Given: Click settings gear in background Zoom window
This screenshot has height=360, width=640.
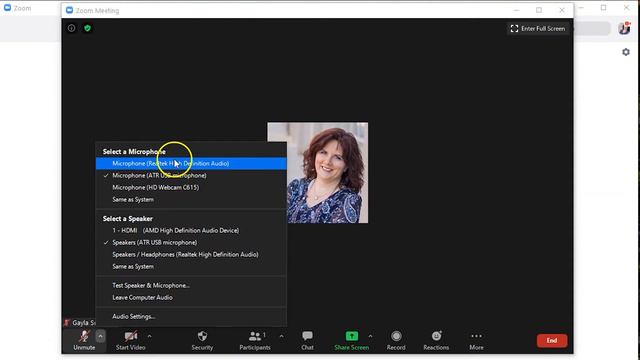Looking at the screenshot, I should (x=626, y=52).
